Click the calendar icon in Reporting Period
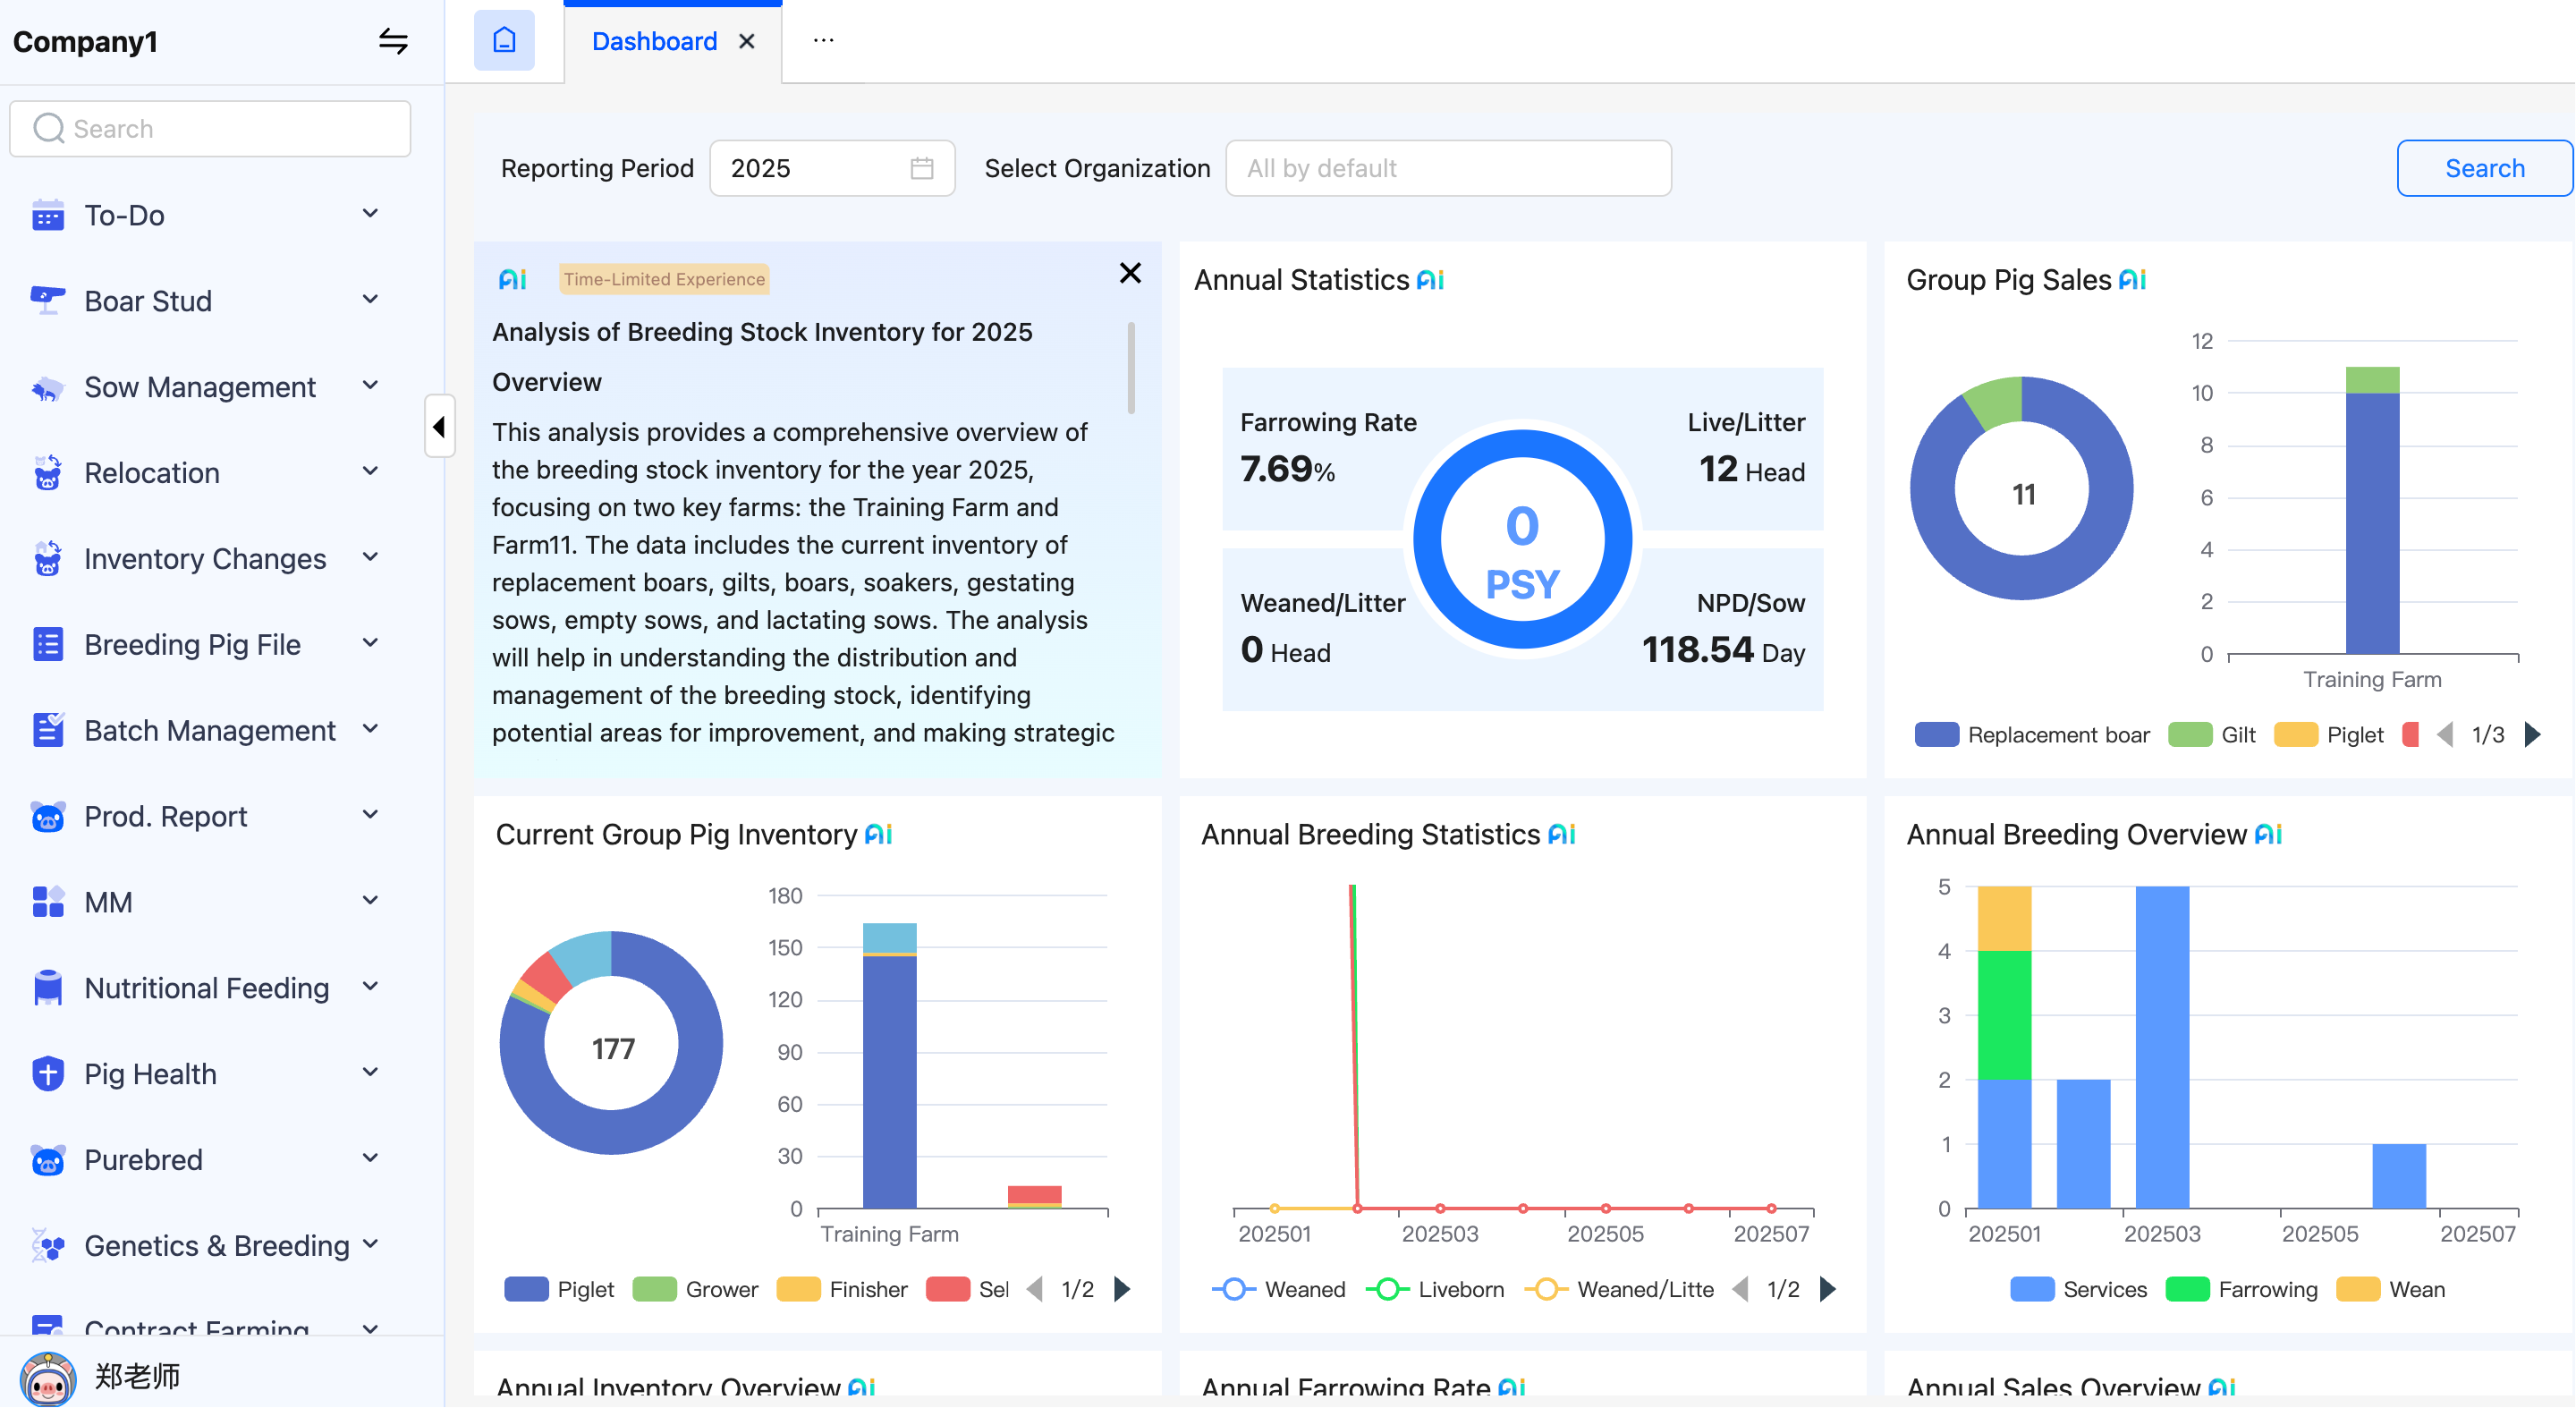 pos(921,168)
